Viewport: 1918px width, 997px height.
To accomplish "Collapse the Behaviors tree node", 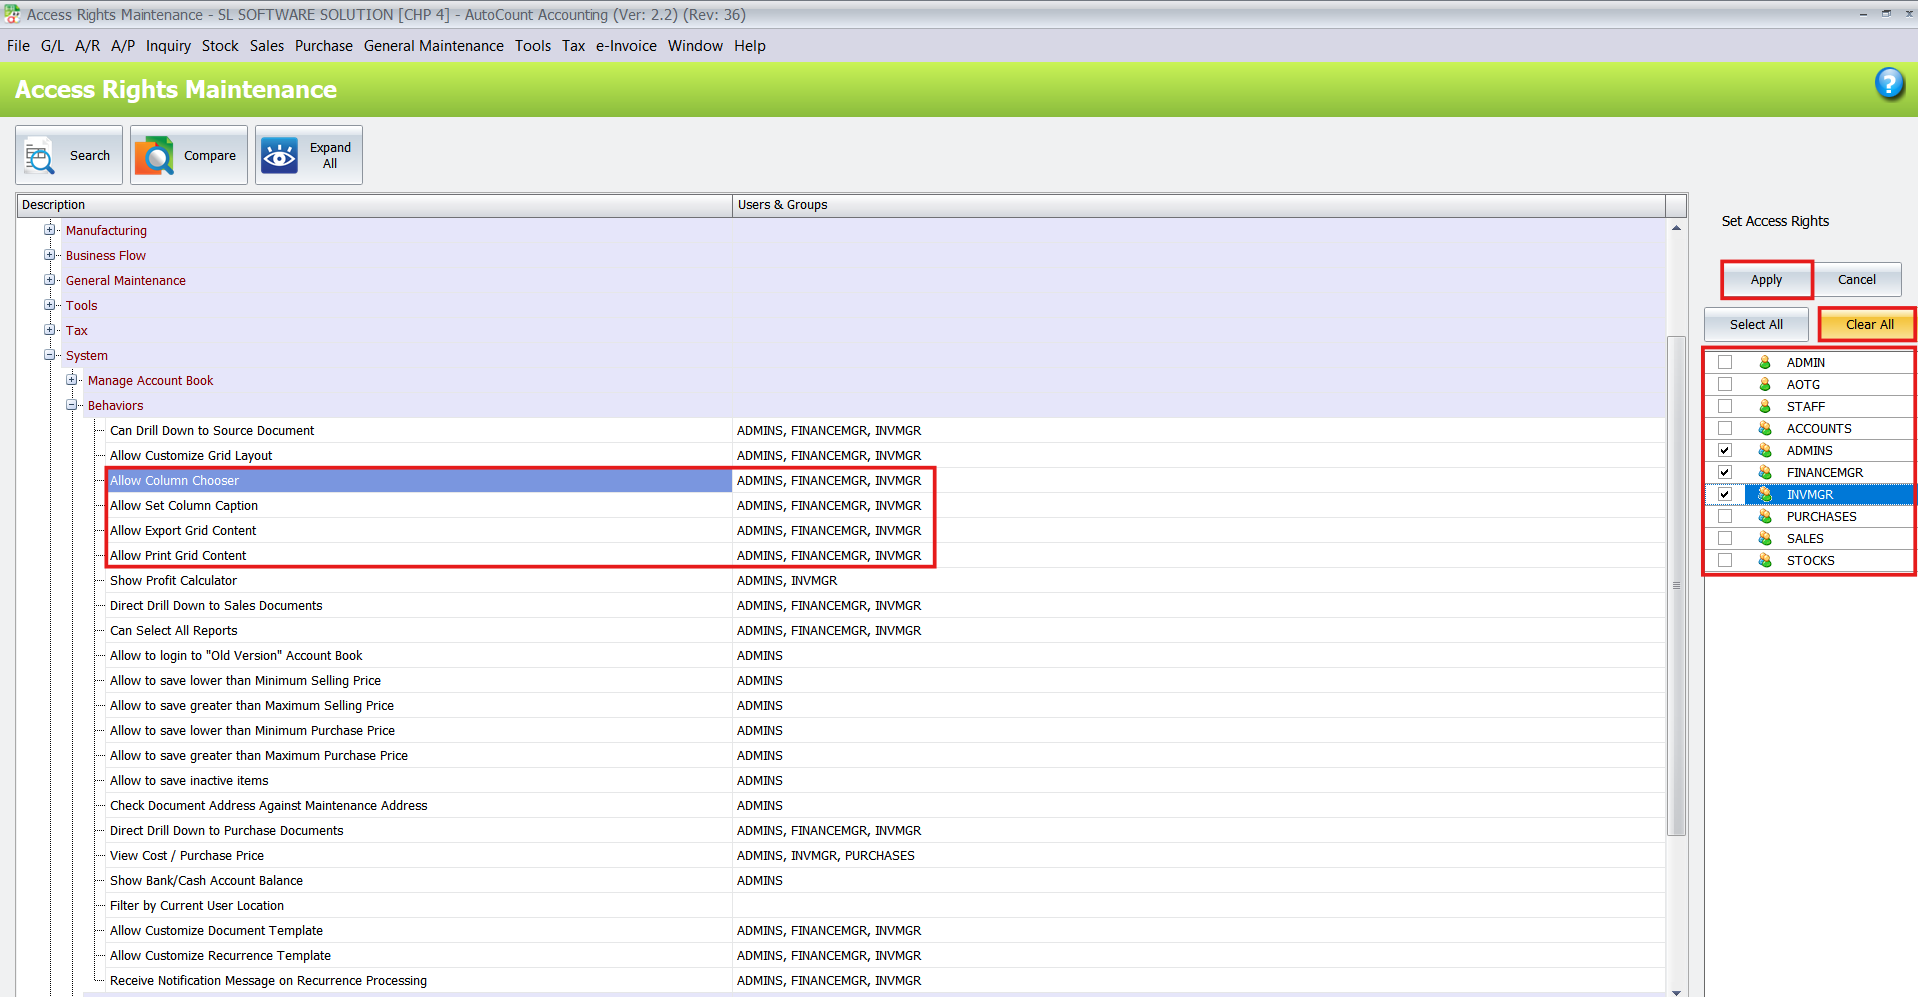I will [72, 405].
